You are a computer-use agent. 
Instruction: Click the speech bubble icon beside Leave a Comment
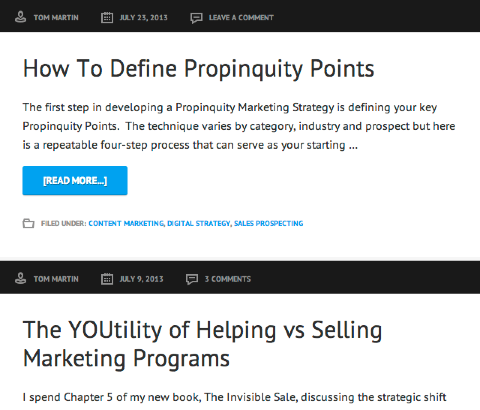196,18
